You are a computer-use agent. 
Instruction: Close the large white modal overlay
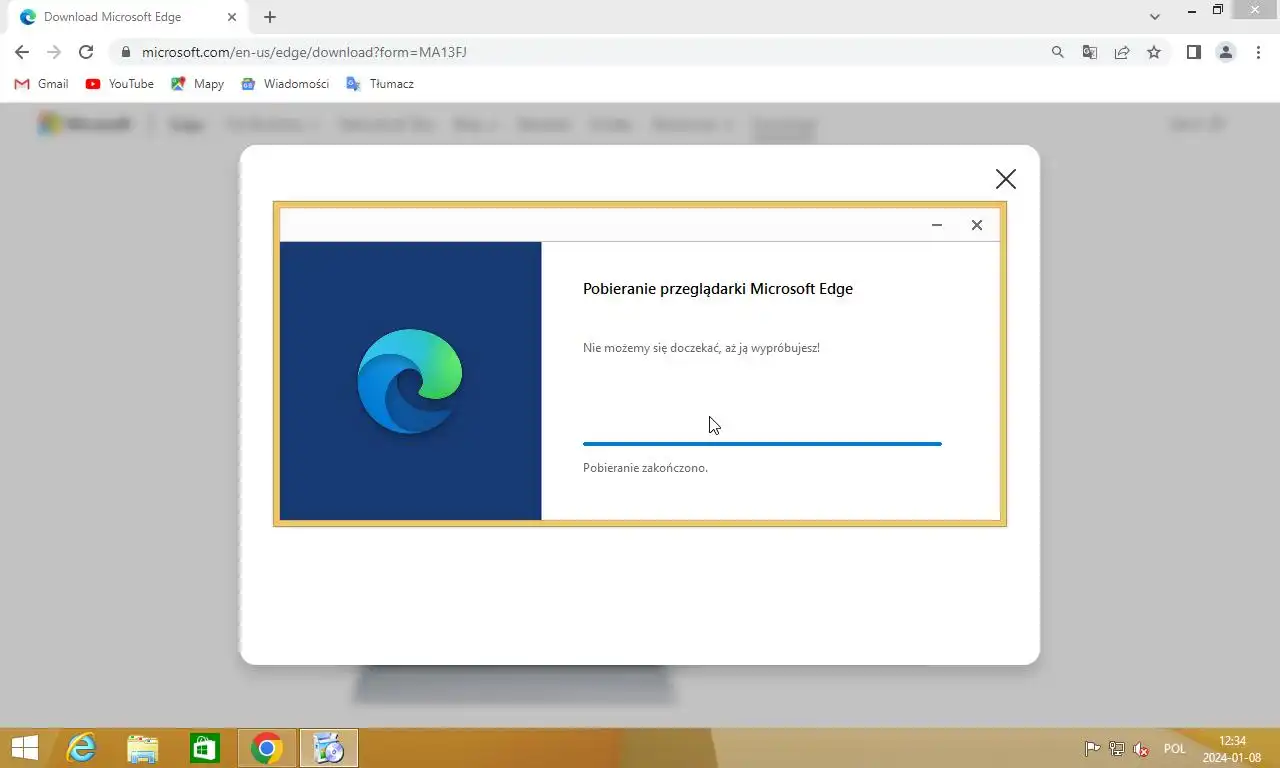pos(1006,179)
